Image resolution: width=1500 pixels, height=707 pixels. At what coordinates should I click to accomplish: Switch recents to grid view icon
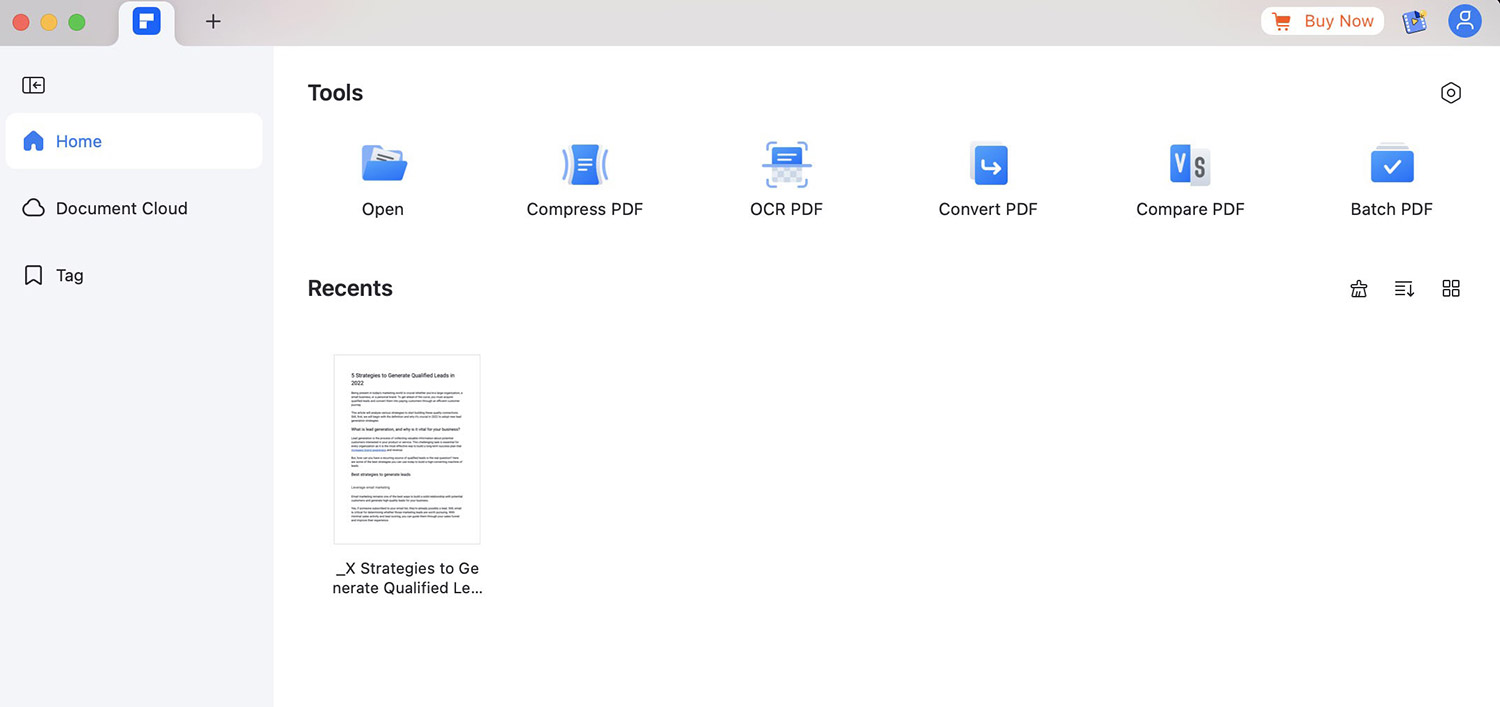(1451, 289)
